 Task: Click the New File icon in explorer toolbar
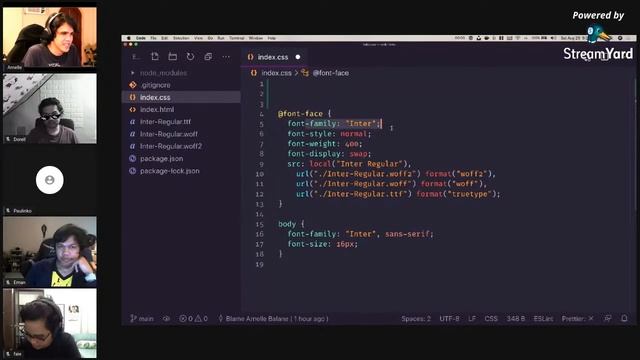pyautogui.click(x=155, y=56)
